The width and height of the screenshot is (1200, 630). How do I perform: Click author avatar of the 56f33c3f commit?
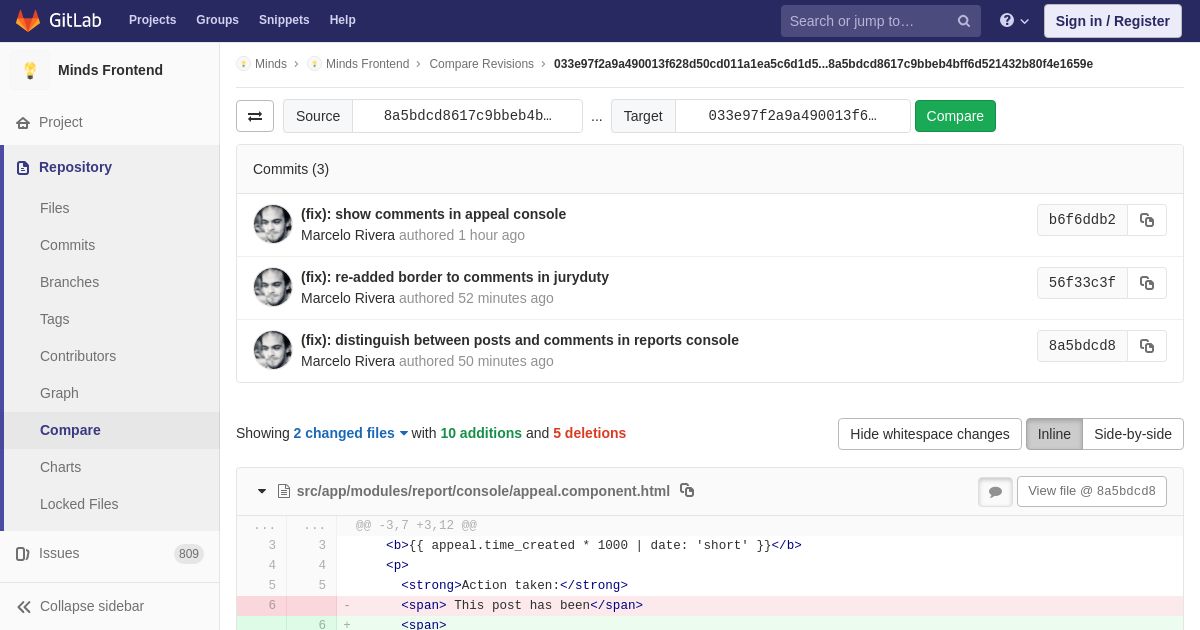[273, 287]
